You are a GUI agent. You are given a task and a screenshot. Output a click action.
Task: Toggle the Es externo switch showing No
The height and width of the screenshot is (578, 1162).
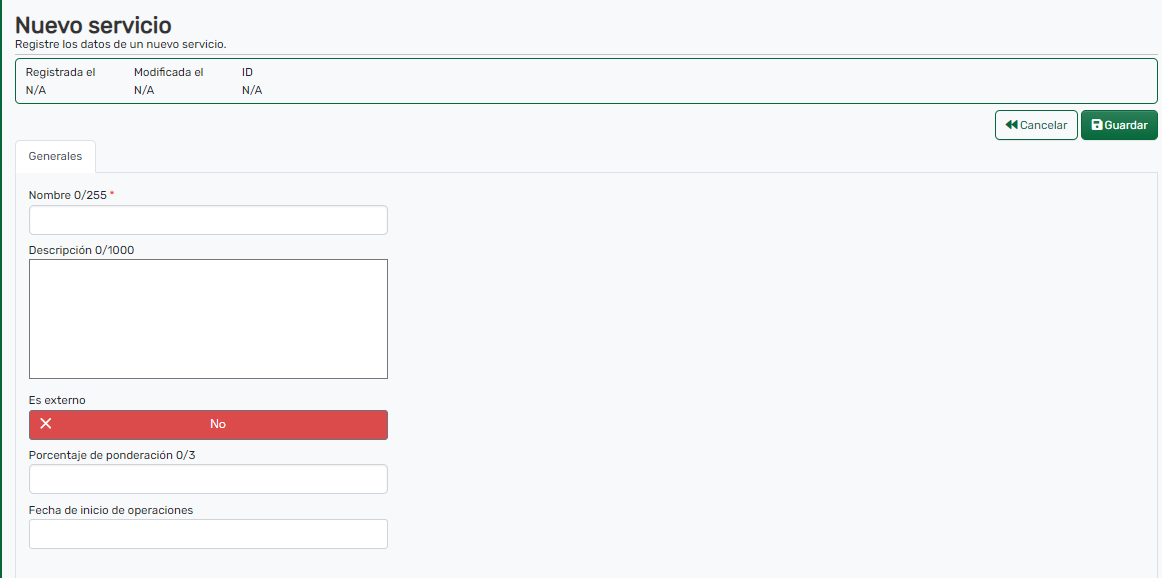point(208,424)
